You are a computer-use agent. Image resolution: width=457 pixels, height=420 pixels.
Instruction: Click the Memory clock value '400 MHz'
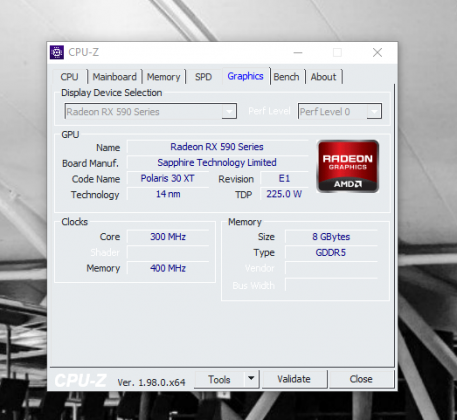168,268
